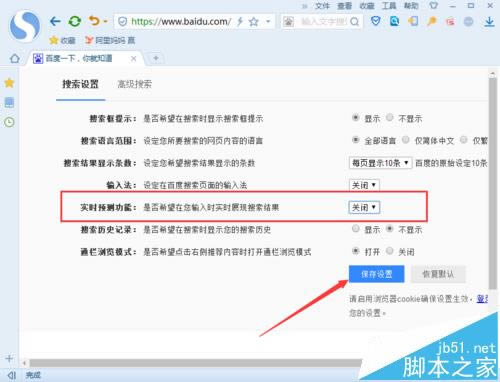The image size is (500, 382).
Task: Select 关闭 for 通栏浏览模式
Action: coord(390,251)
